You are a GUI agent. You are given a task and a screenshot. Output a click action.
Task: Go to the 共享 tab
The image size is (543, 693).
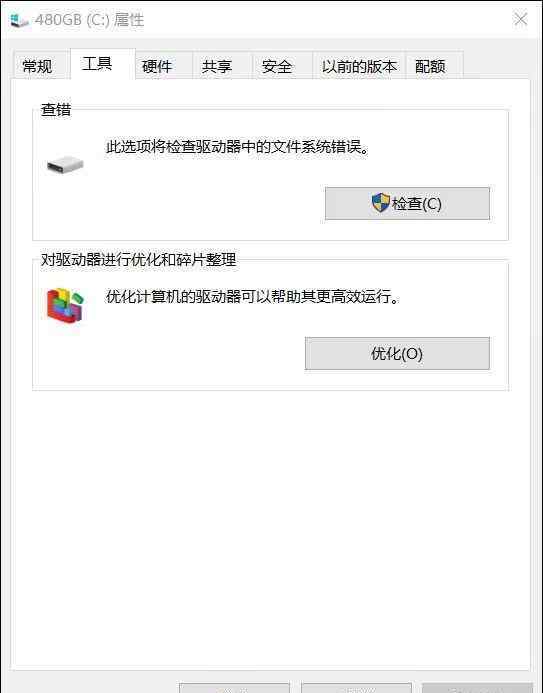(217, 66)
